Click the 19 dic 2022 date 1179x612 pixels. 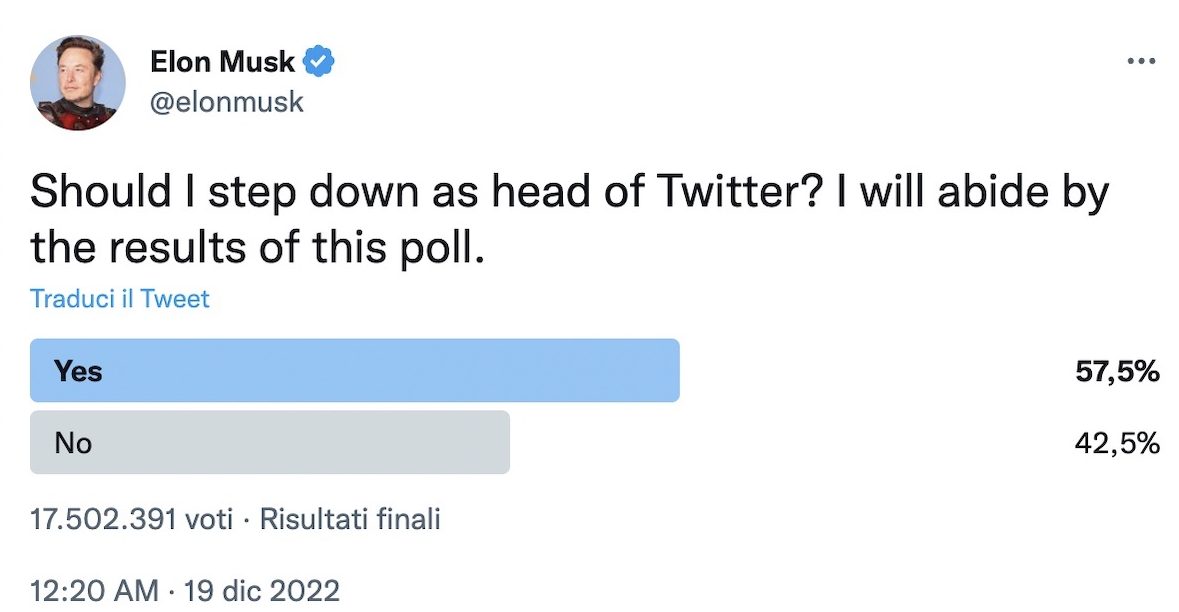click(x=263, y=590)
